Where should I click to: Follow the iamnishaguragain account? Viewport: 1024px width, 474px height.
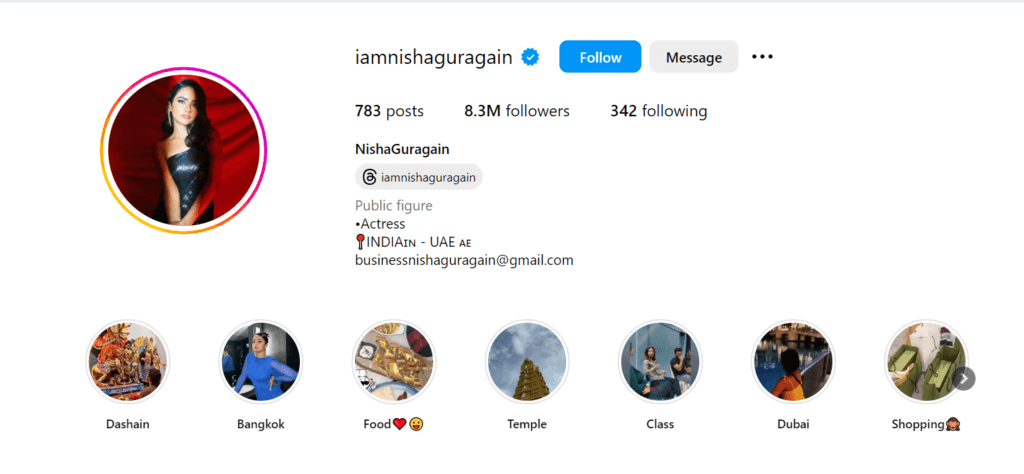tap(600, 57)
